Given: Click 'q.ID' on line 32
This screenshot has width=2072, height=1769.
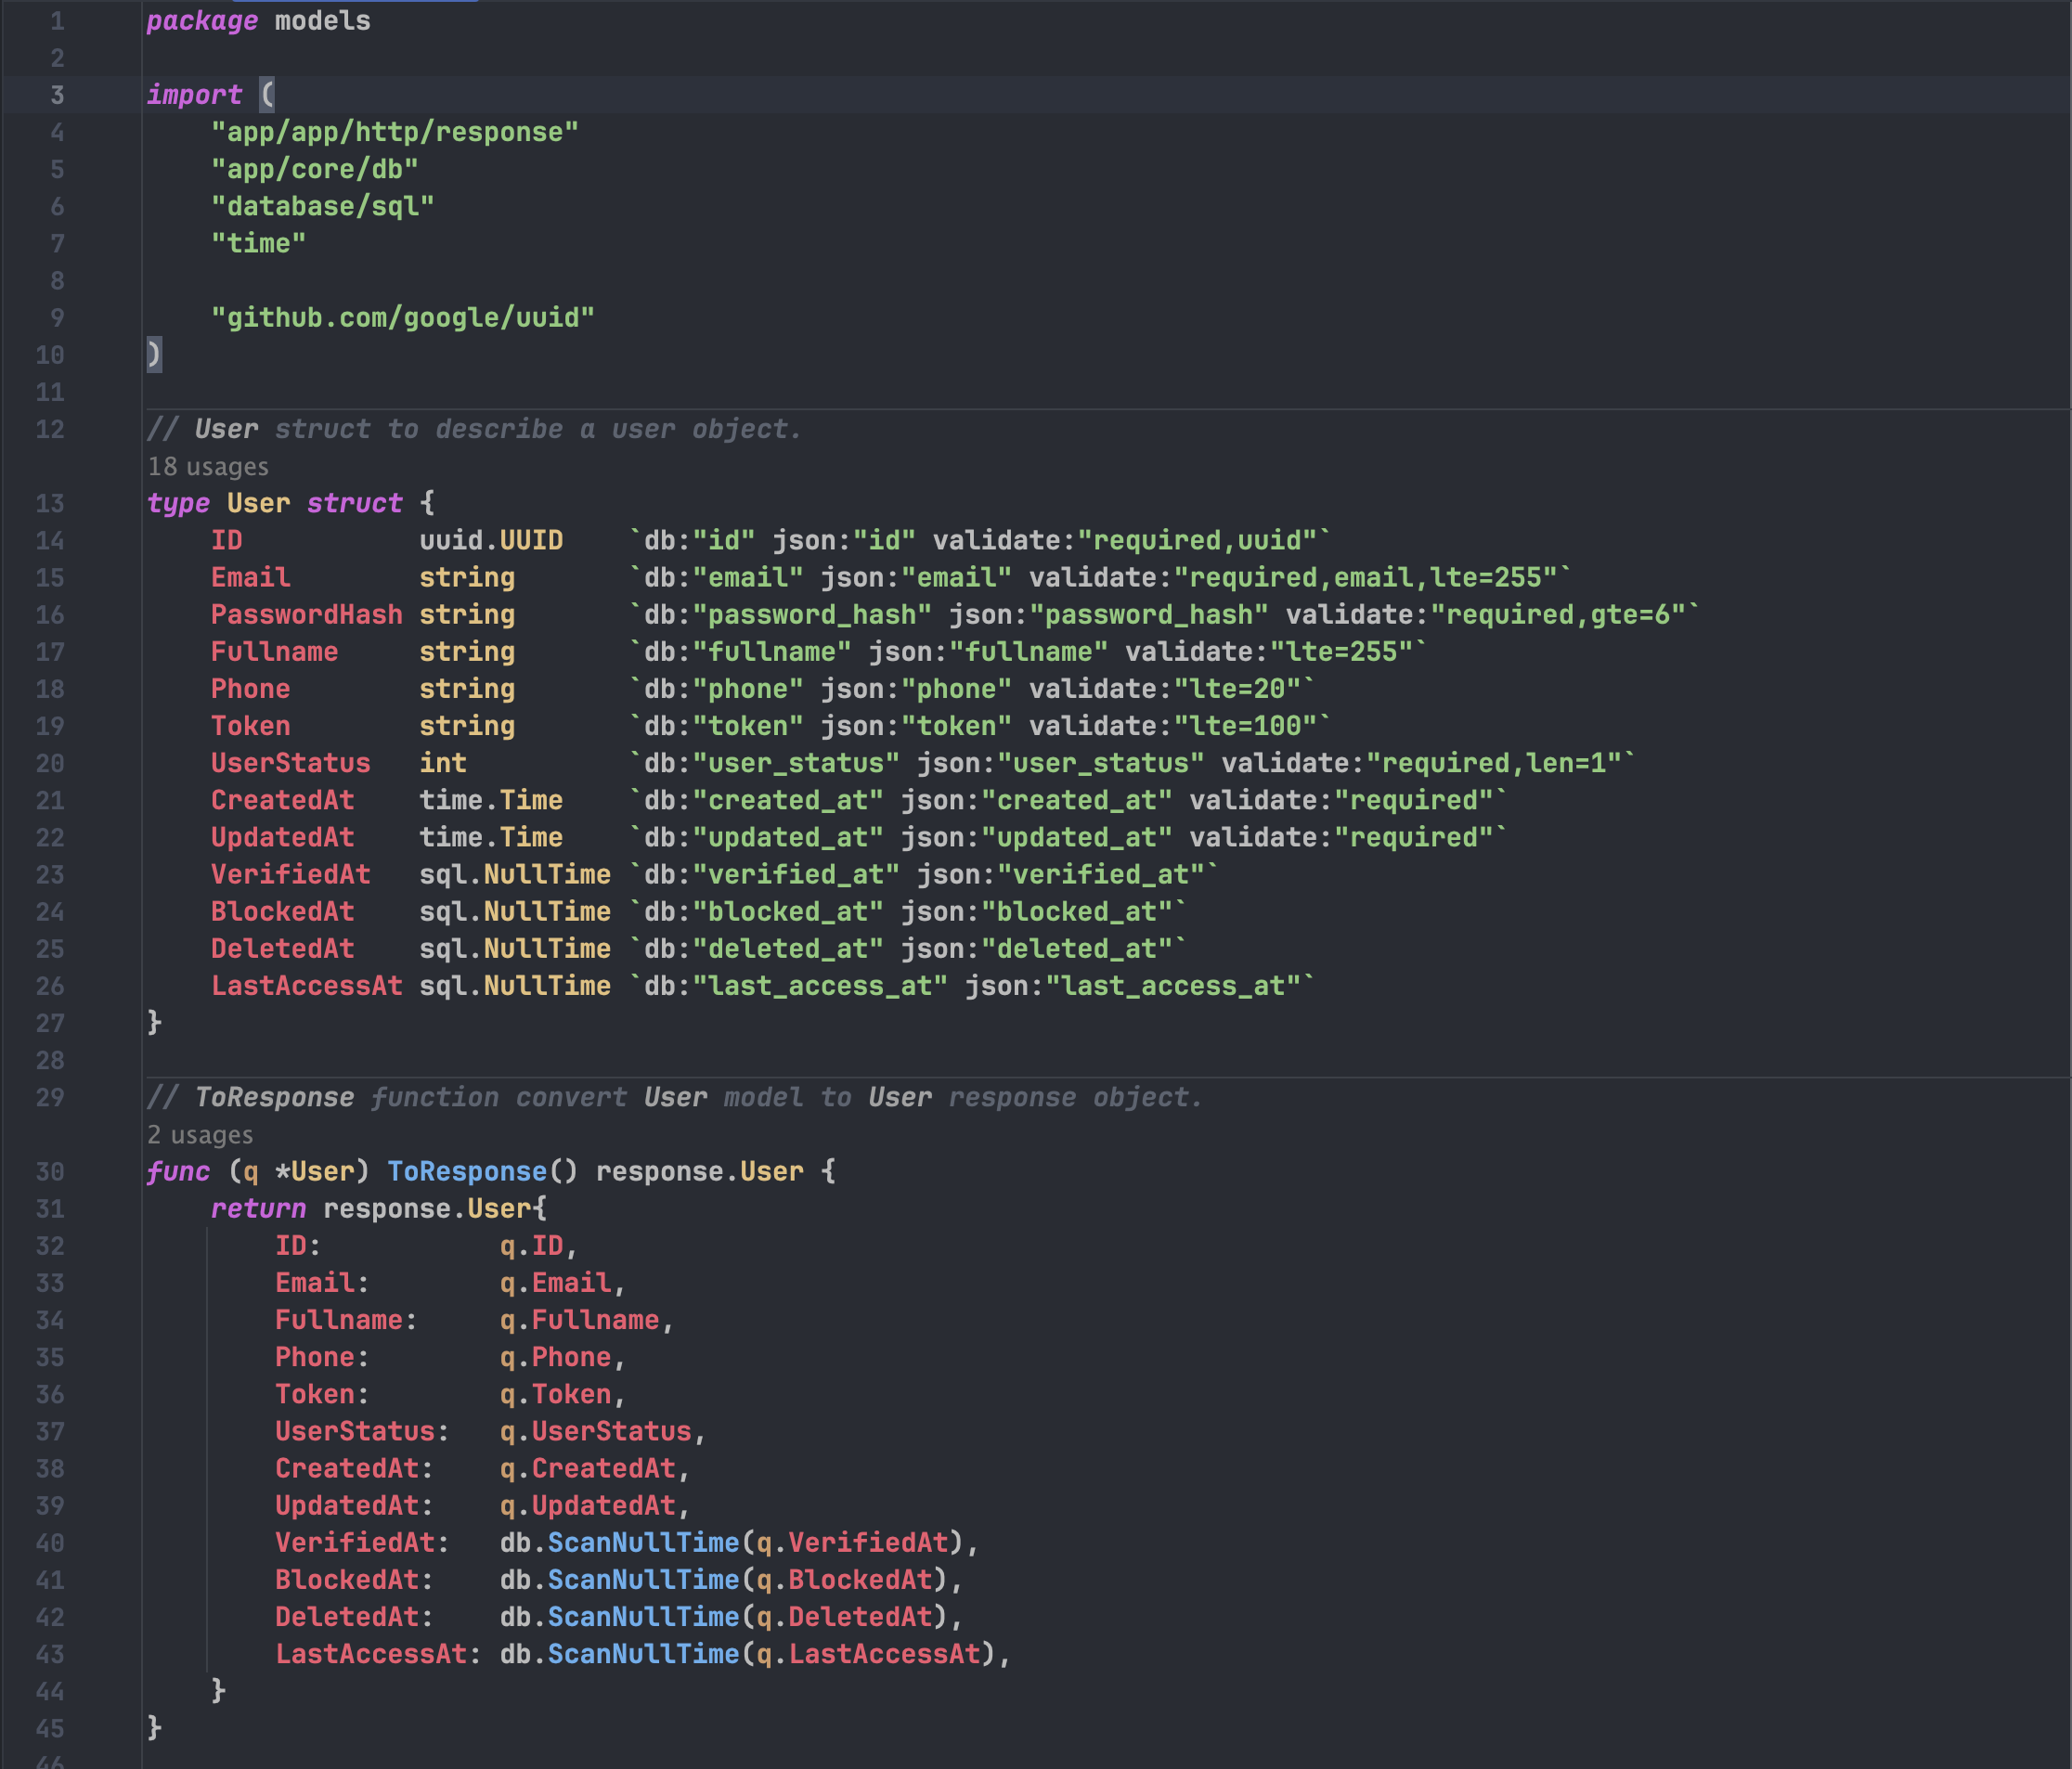Looking at the screenshot, I should pyautogui.click(x=532, y=1246).
